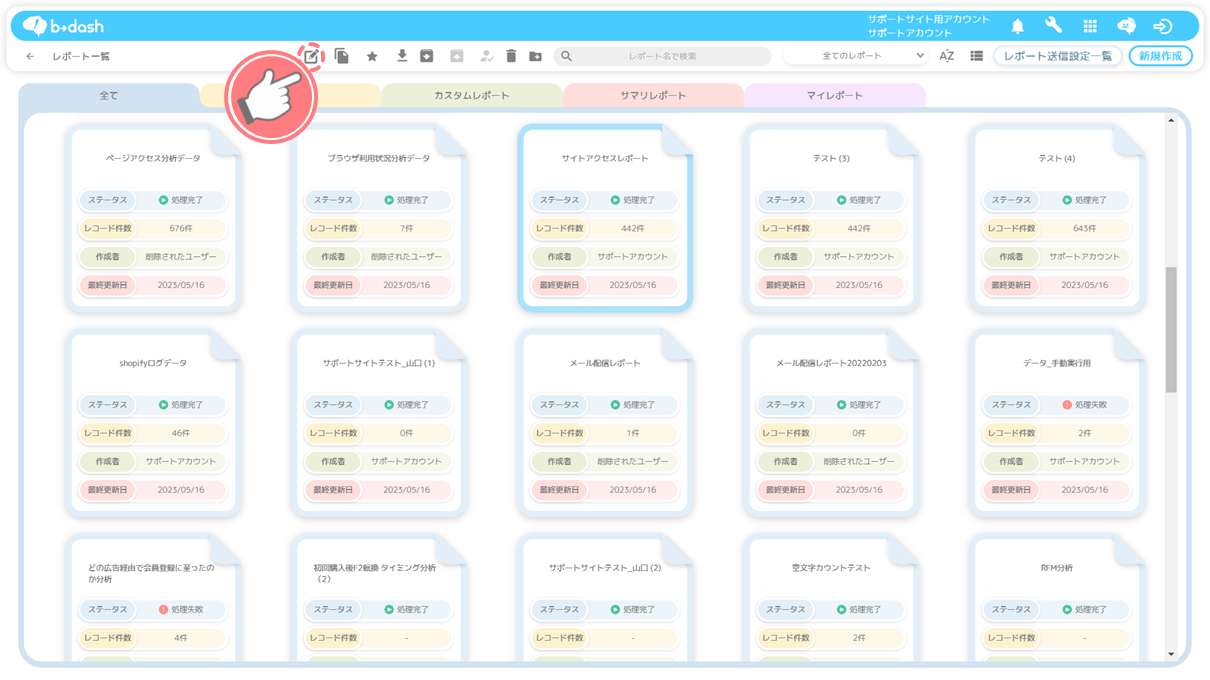Screen dimensions: 1210x680
Task: Select the データ_手動実行用 report title
Action: tap(1057, 363)
